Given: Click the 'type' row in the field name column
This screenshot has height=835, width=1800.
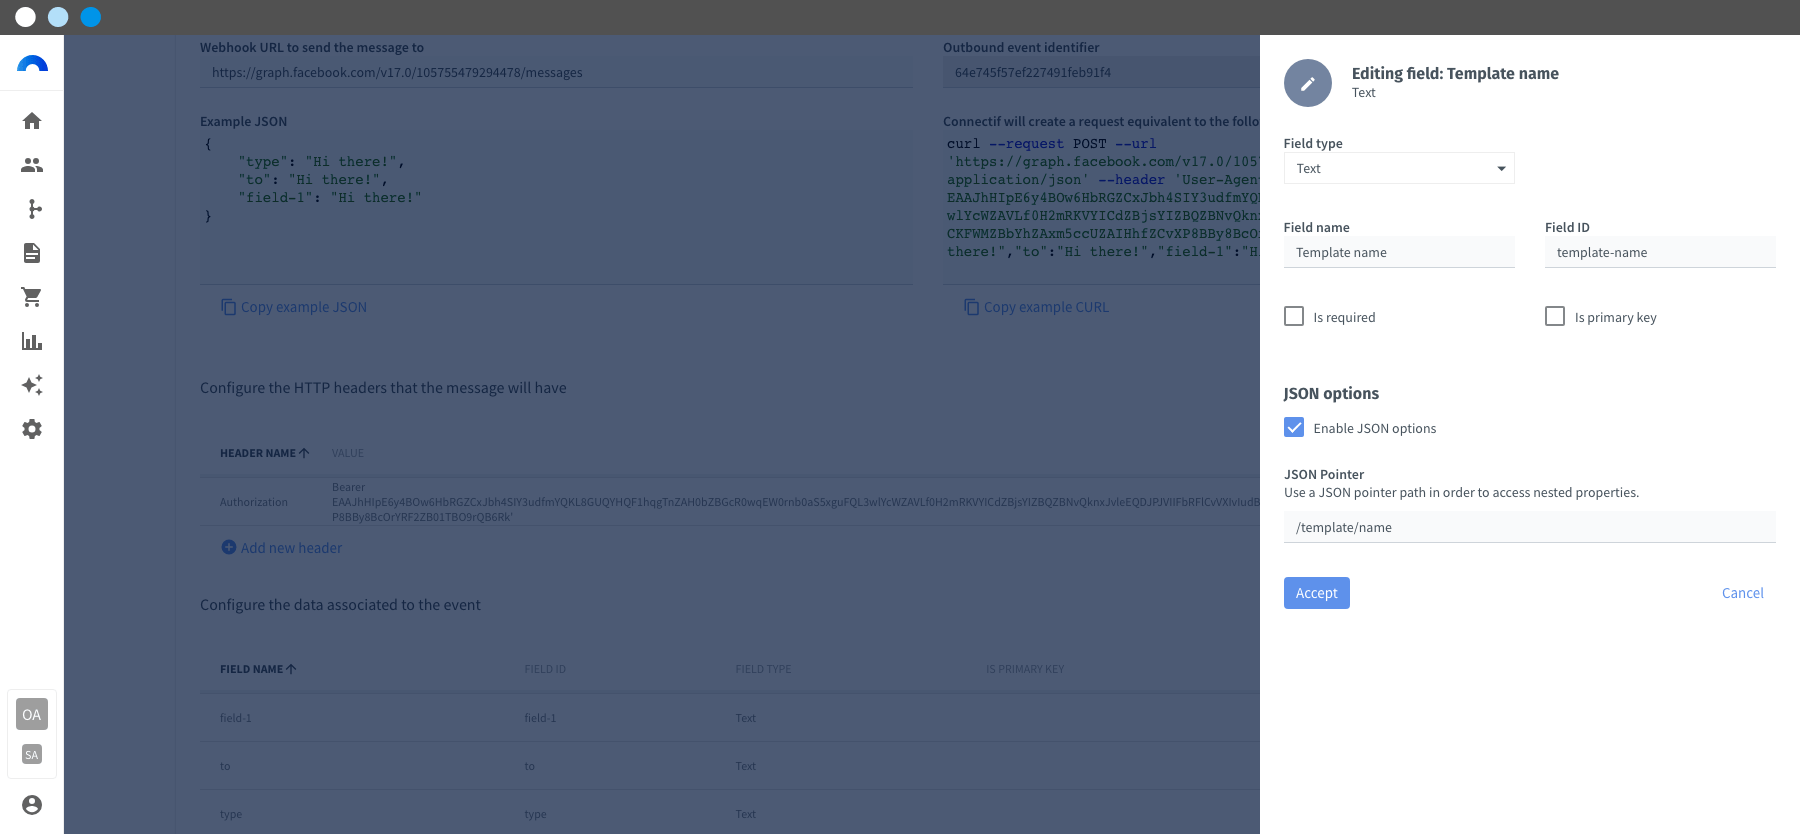Looking at the screenshot, I should coord(231,814).
